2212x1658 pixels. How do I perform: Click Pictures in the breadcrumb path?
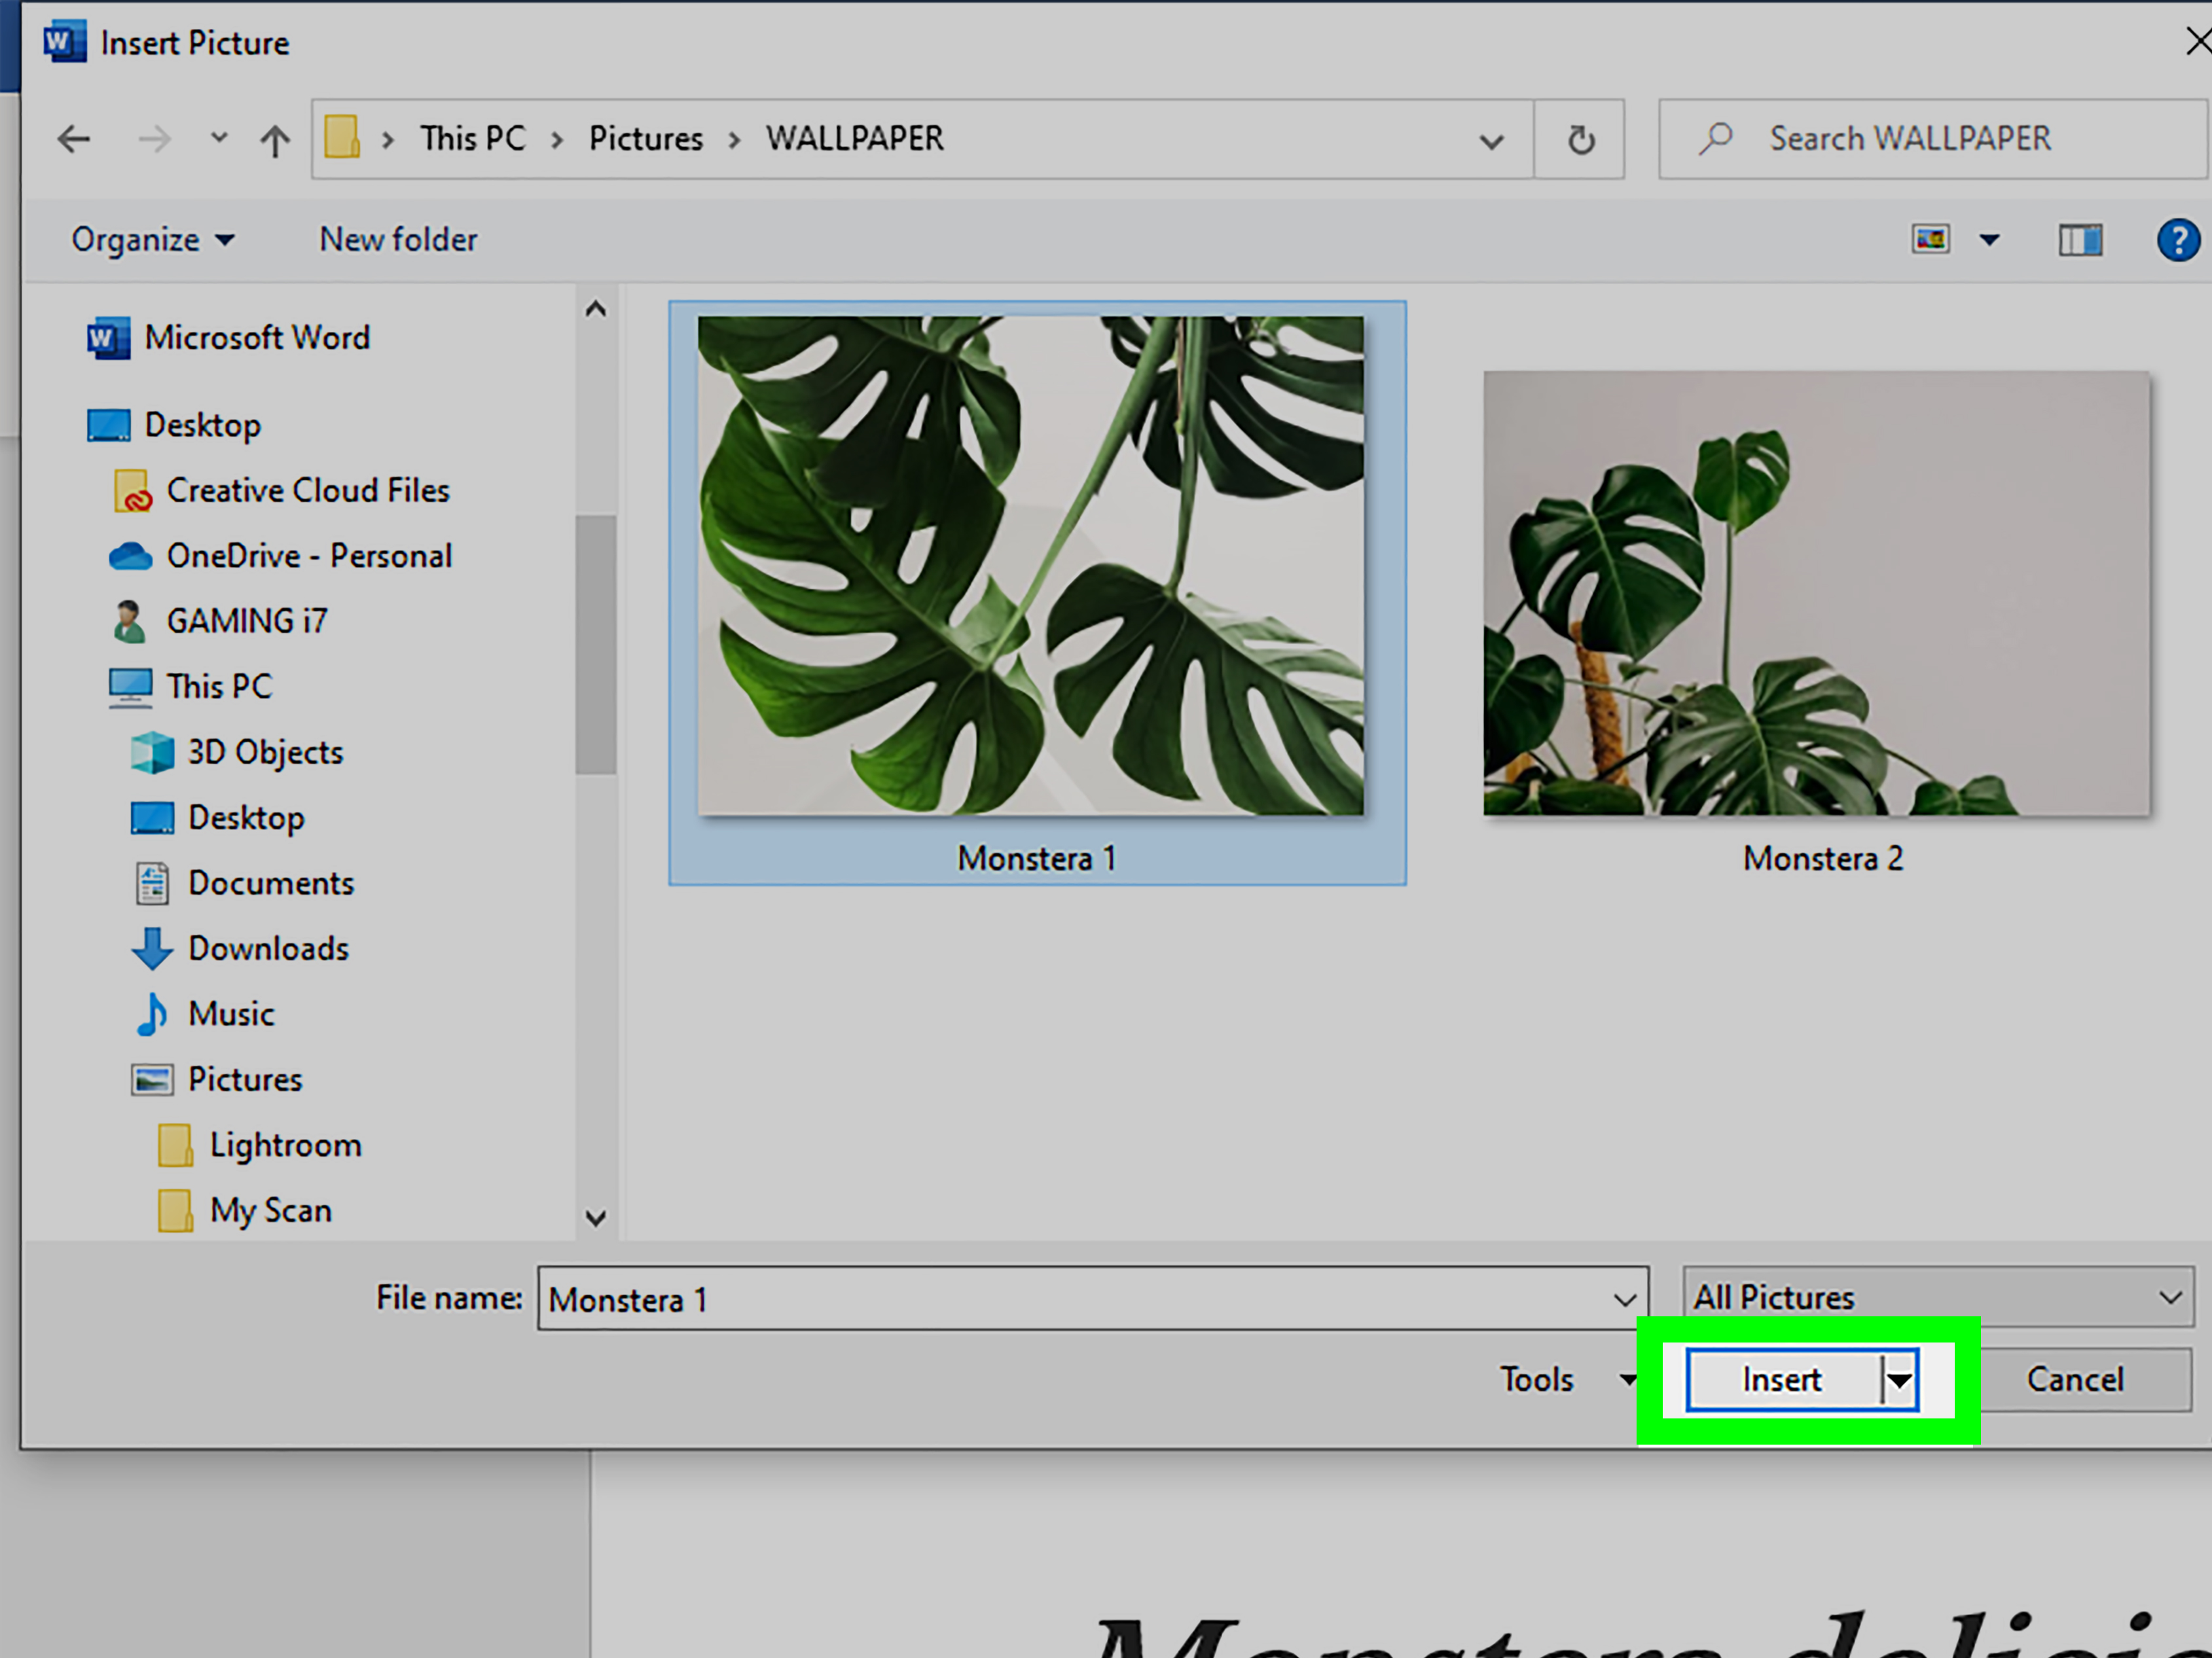tap(645, 138)
